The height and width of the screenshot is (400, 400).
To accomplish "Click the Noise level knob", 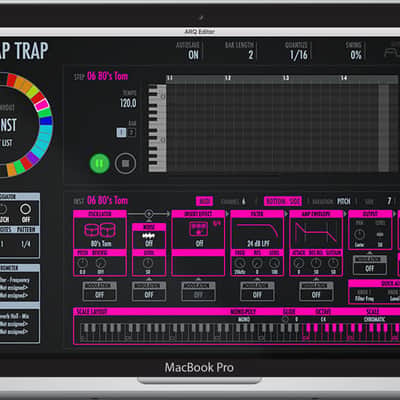I will point(148,264).
